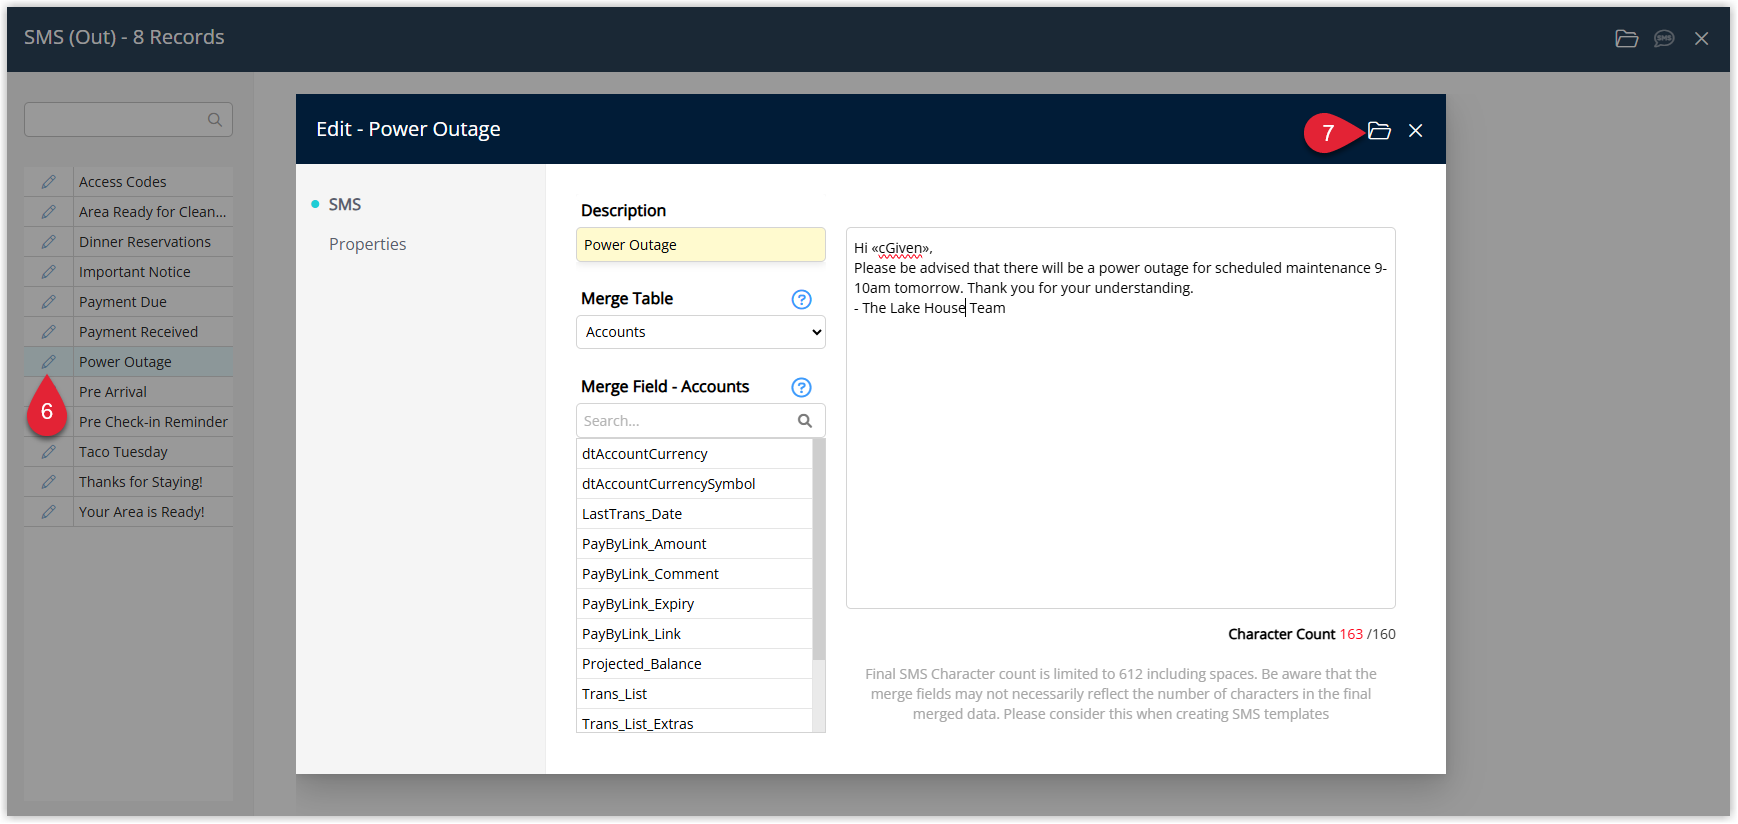The height and width of the screenshot is (824, 1738).
Task: Click the save/exit folder icon in Edit dialog
Action: pyautogui.click(x=1379, y=131)
